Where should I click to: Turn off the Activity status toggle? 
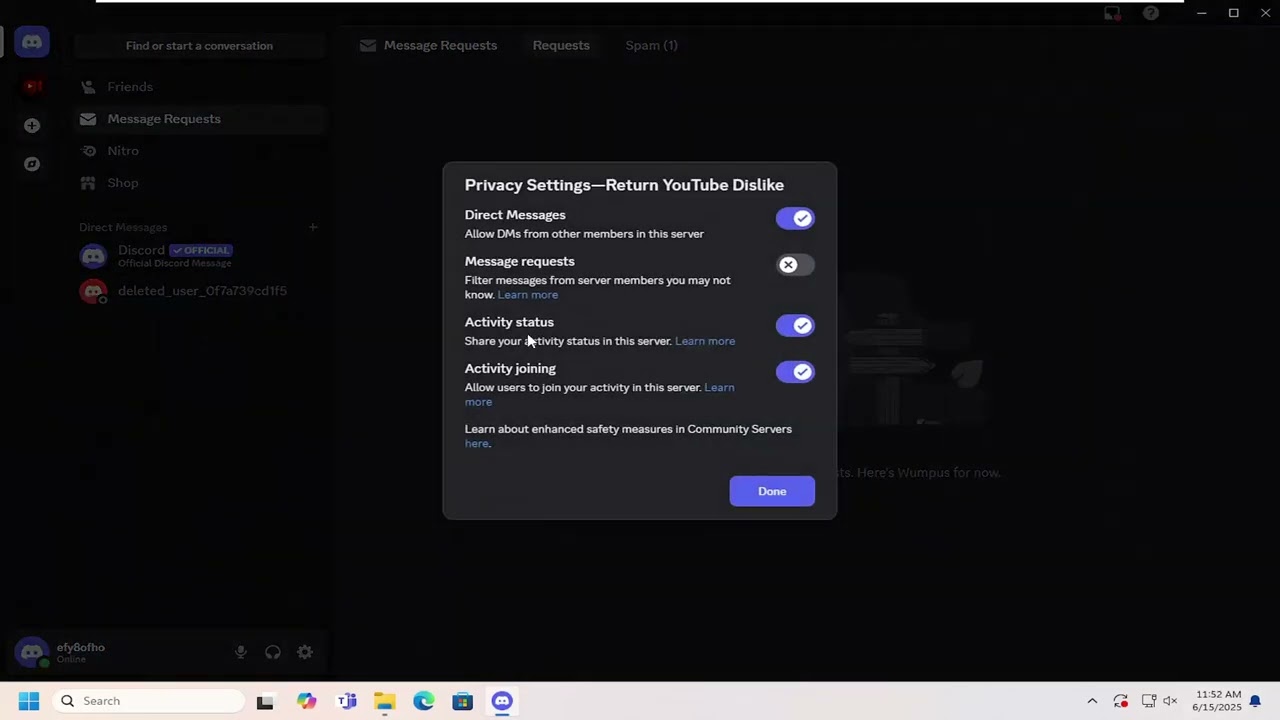(795, 325)
